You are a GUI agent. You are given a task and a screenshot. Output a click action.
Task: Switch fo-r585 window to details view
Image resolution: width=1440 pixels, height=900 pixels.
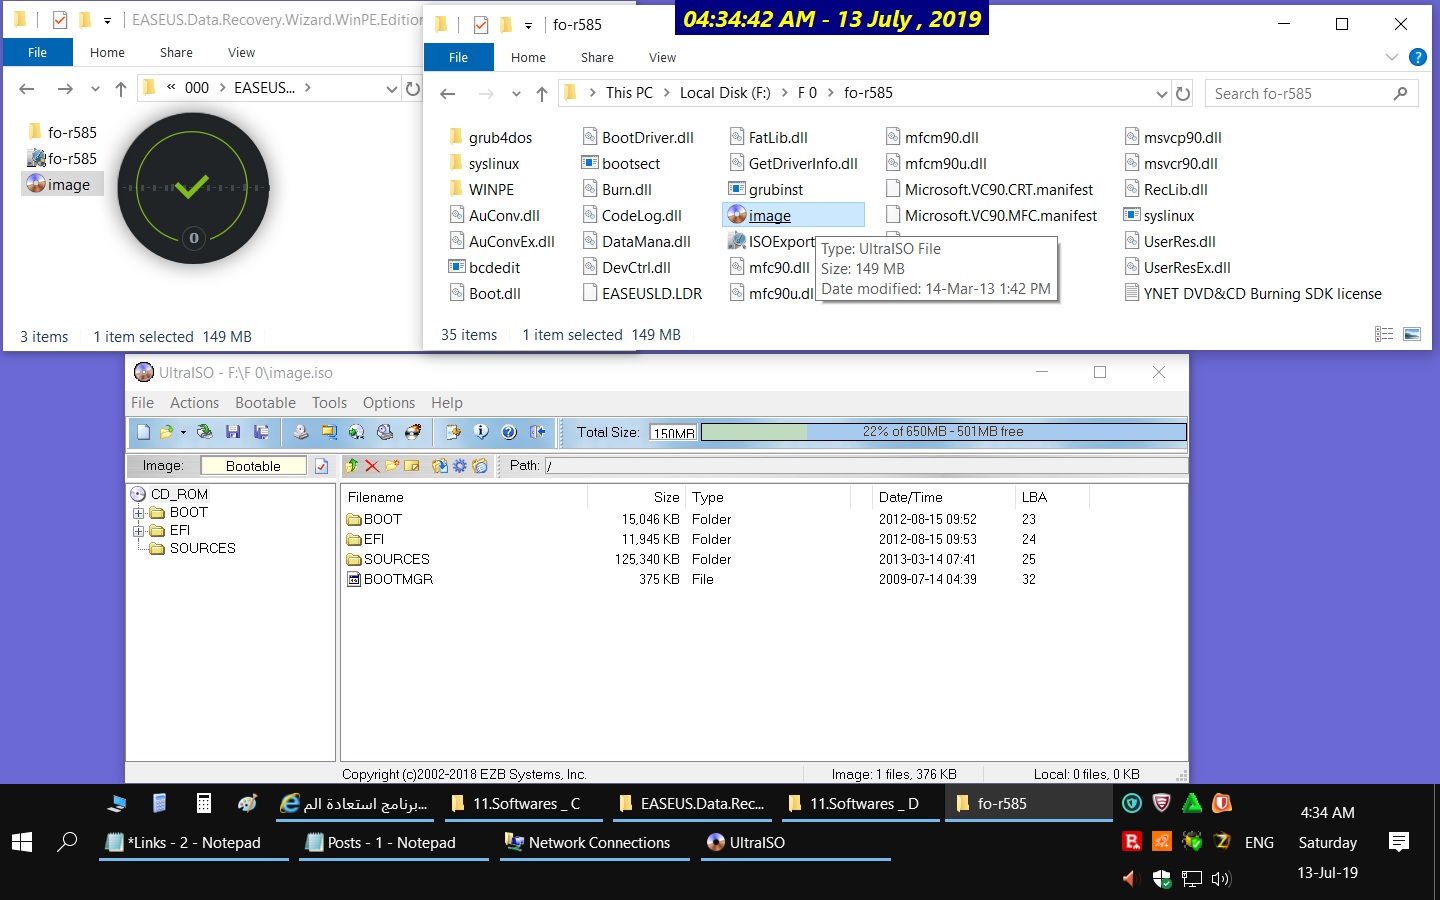tap(1384, 334)
